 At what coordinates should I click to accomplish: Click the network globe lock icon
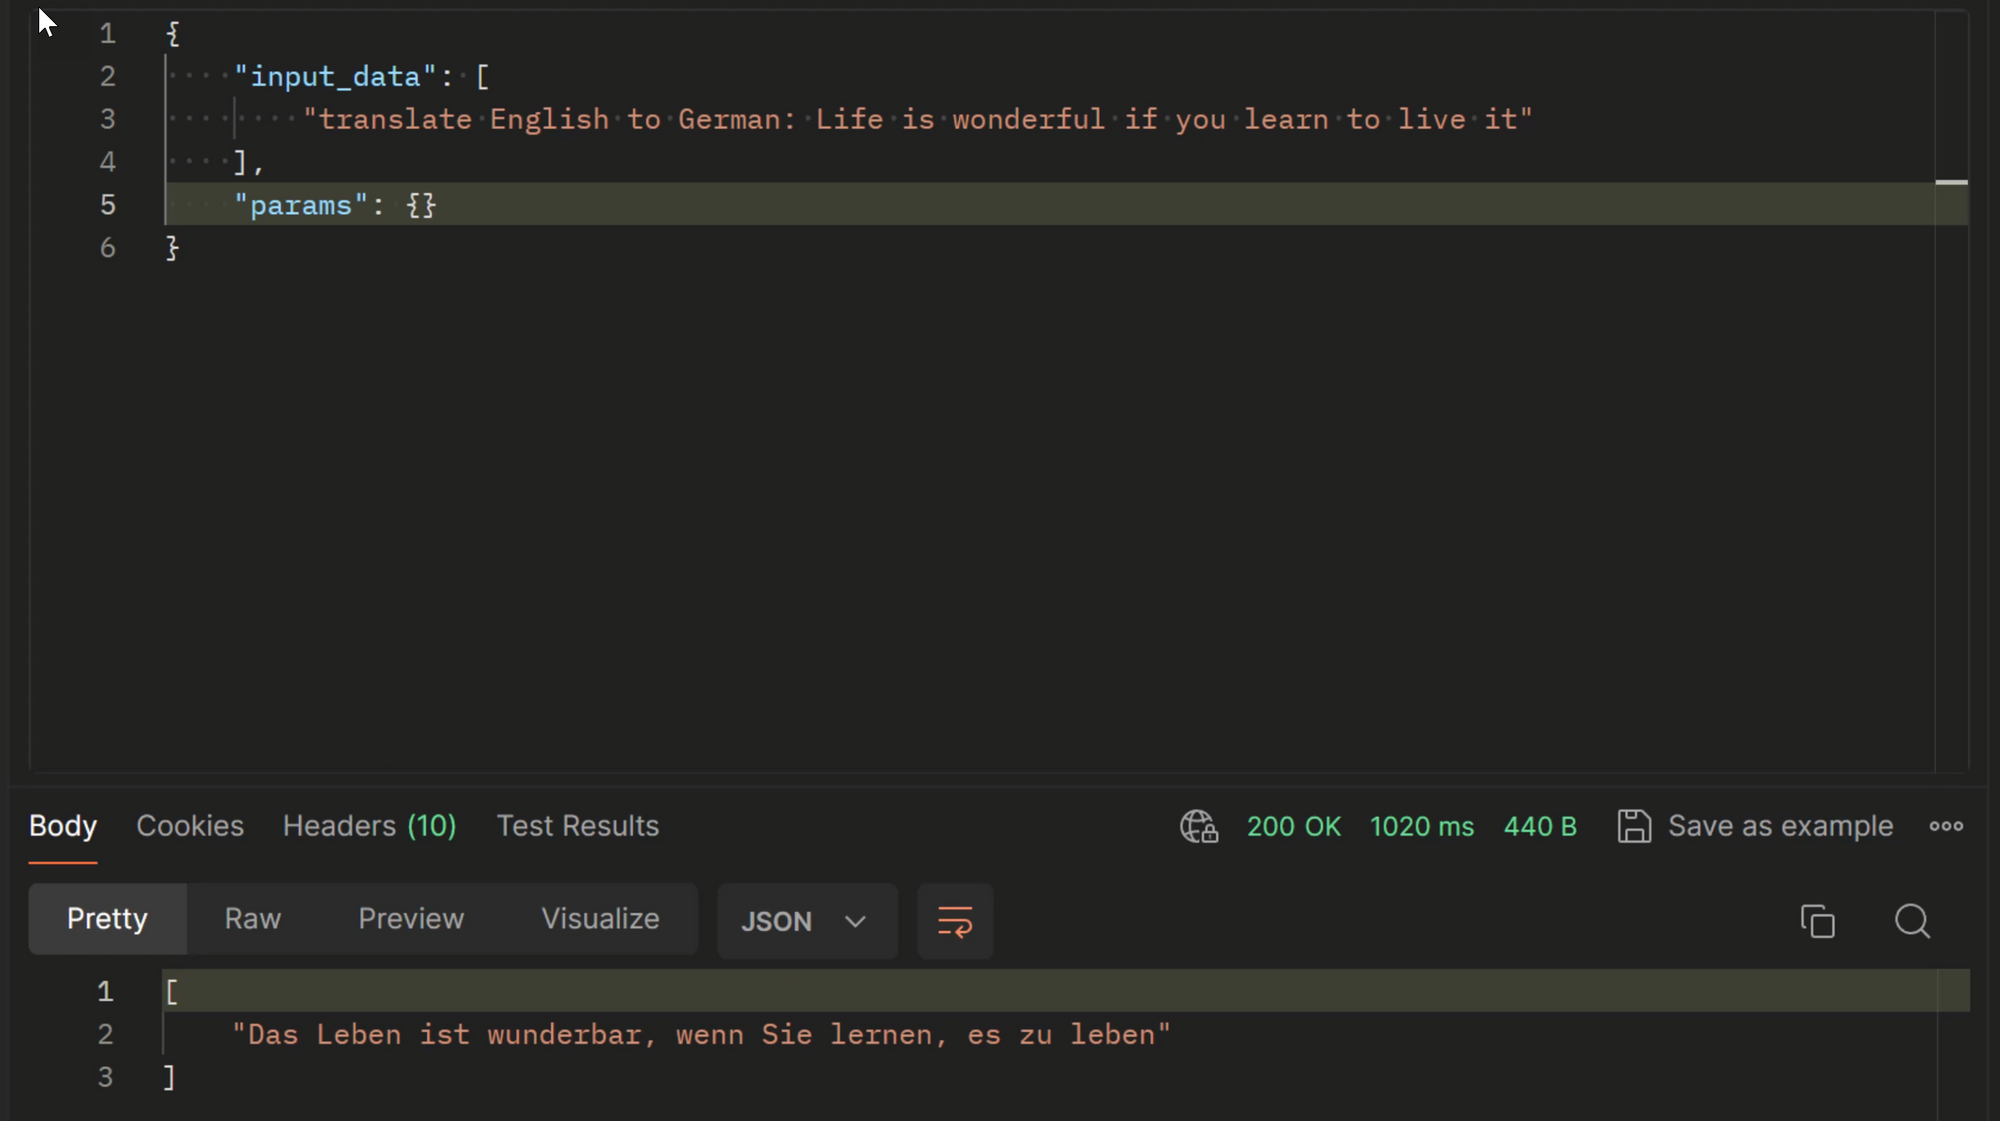tap(1198, 826)
